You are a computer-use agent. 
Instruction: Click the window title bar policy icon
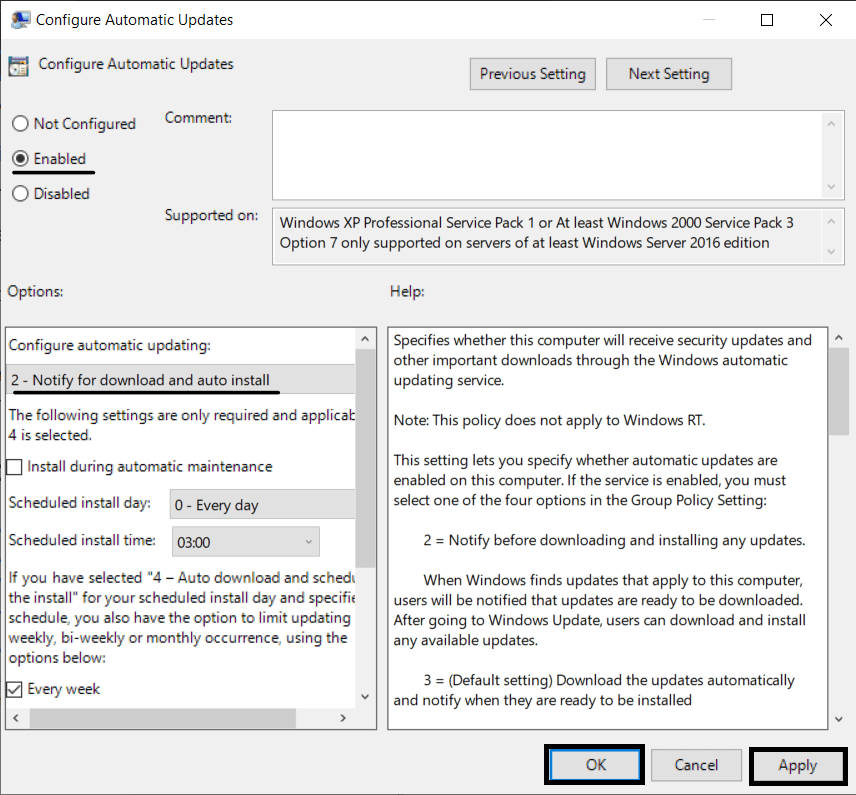tap(20, 20)
